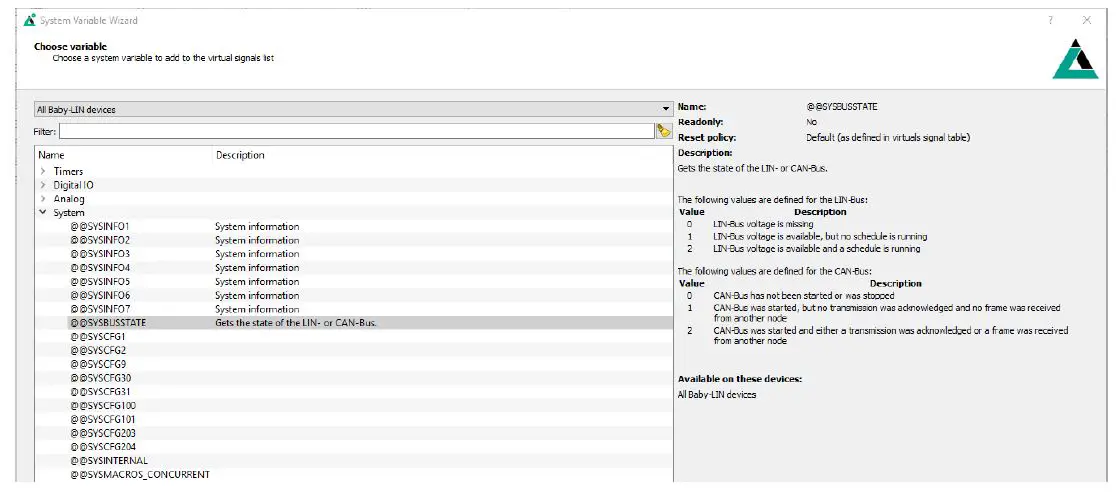Click 'Gets the state of the LIN- or CAN-Bus.' row description
This screenshot has width=1116, height=496.
coord(295,323)
